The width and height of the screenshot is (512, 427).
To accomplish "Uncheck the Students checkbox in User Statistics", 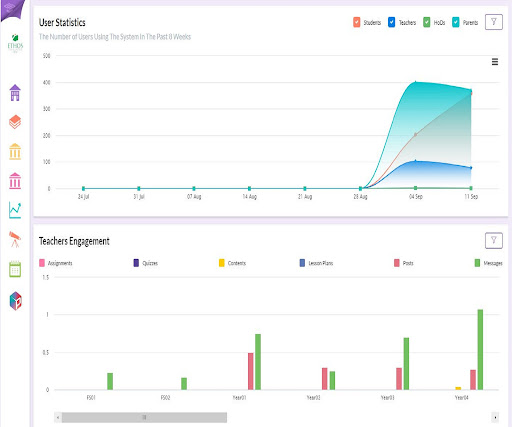I will (357, 22).
